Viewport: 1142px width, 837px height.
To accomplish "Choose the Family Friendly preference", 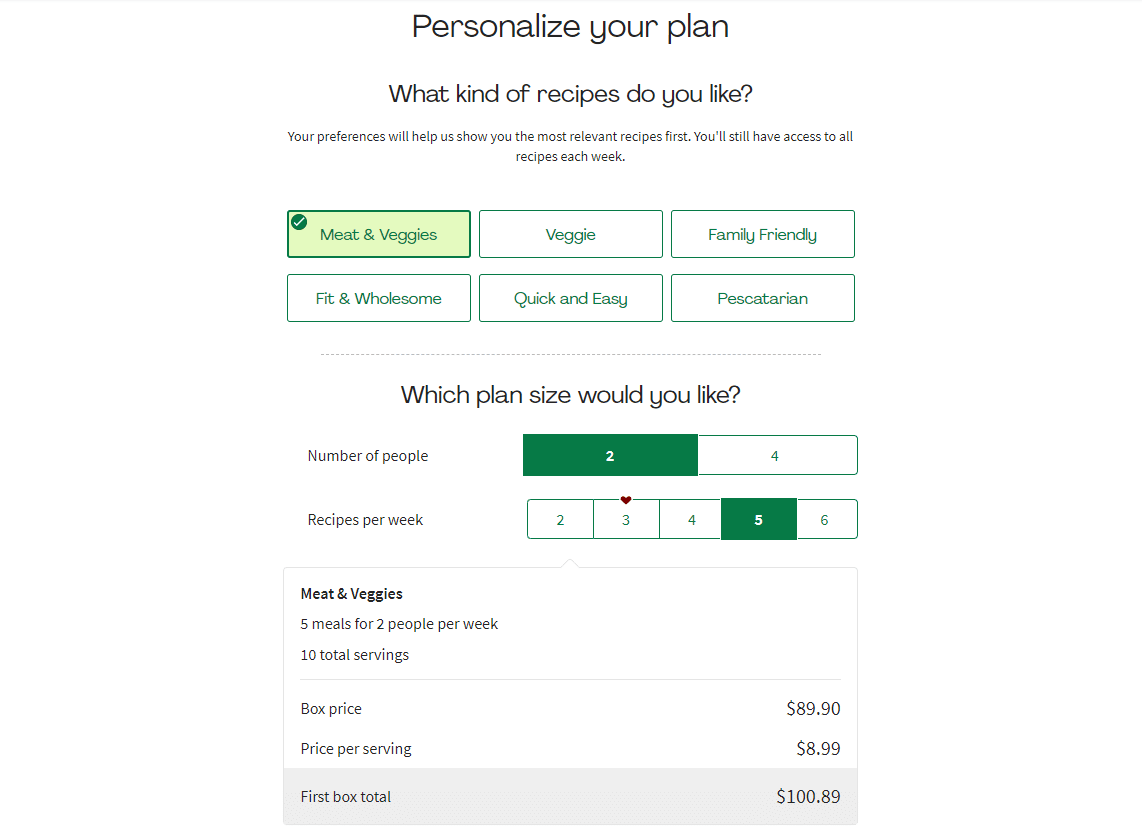I will [762, 235].
